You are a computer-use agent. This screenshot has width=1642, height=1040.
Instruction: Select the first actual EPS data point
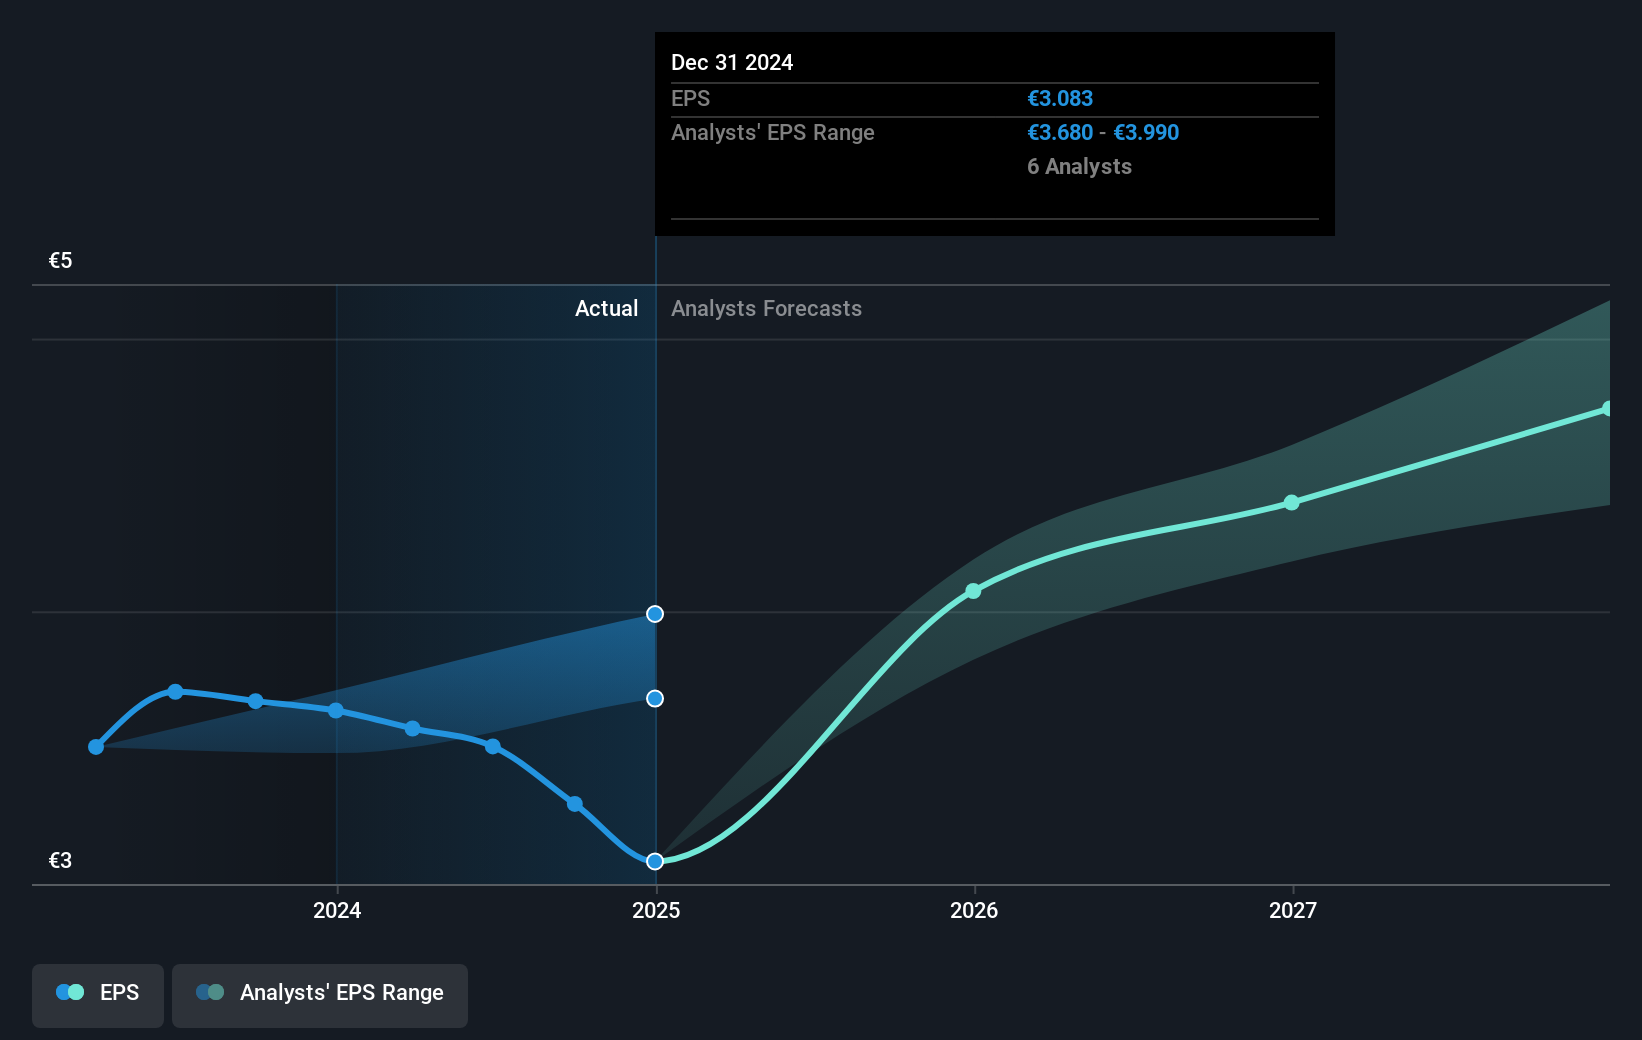(95, 746)
